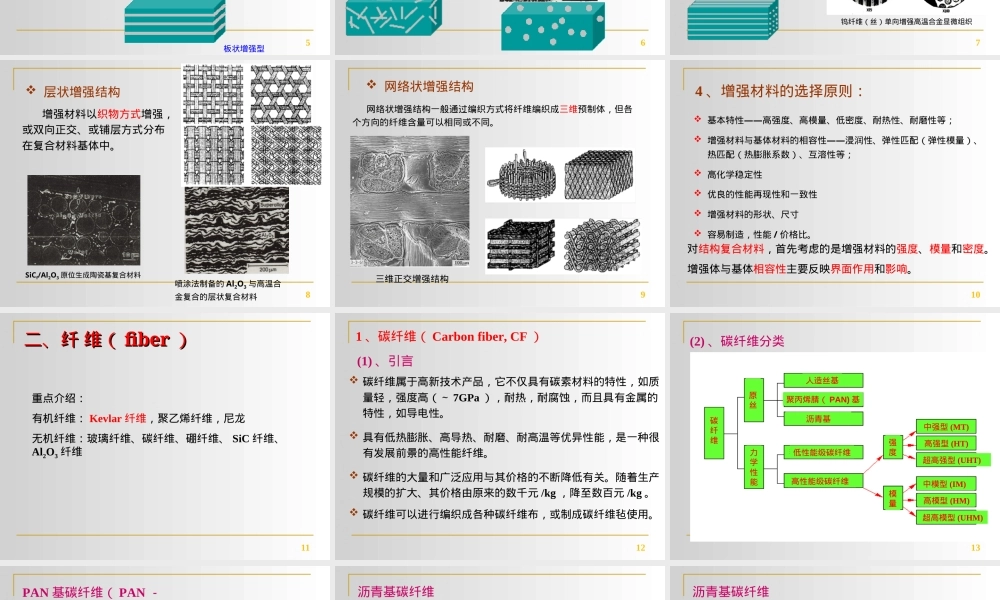Image resolution: width=1000 pixels, height=600 pixels.
Task: Select slide 12 about Carbon fiber, CF
Action: click(x=500, y=436)
